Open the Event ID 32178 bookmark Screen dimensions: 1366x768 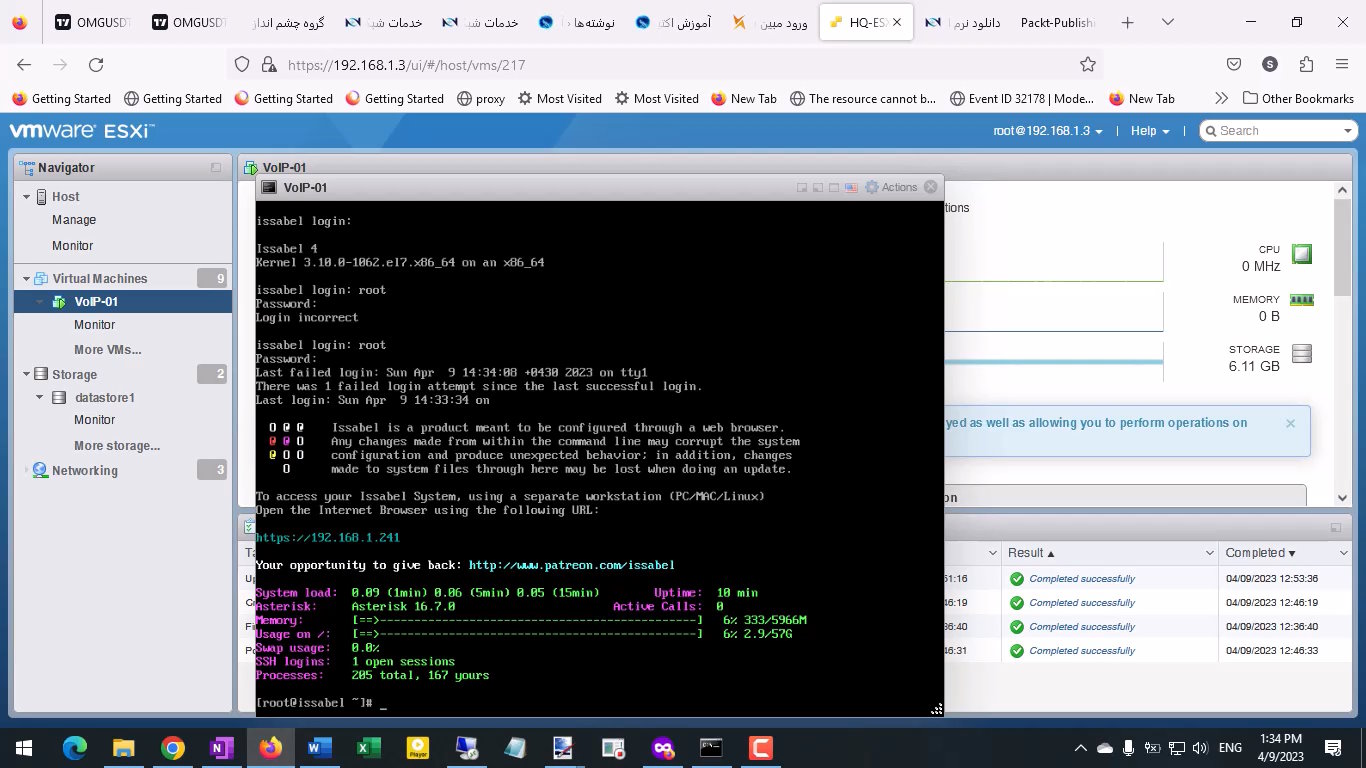tap(1020, 98)
